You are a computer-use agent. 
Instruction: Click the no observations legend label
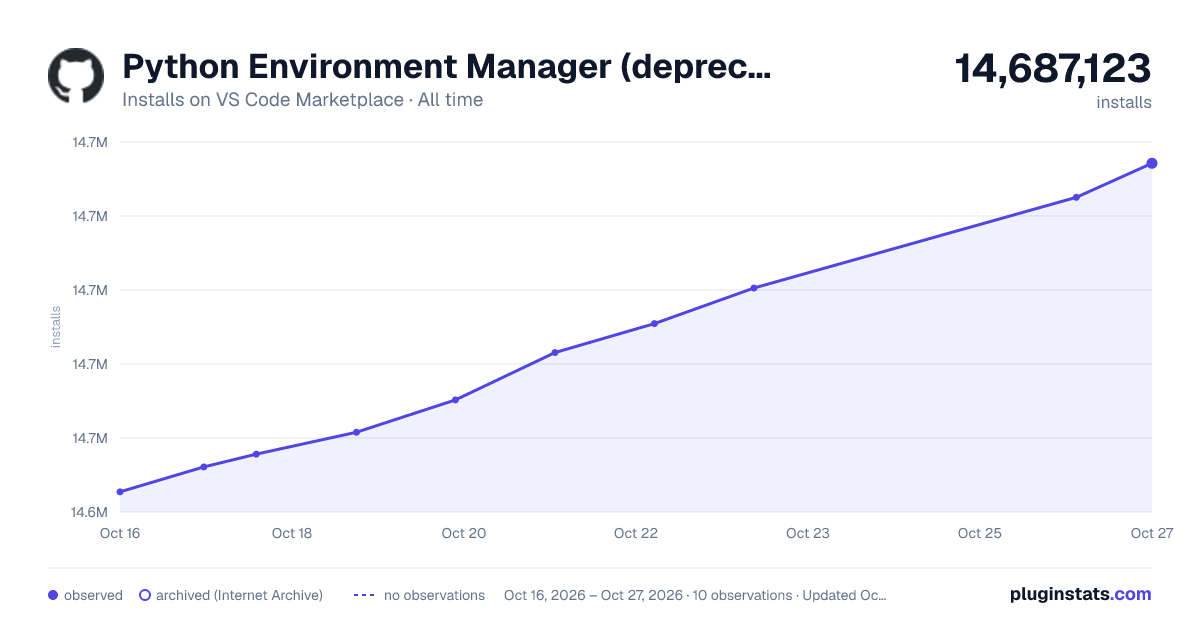pos(434,595)
